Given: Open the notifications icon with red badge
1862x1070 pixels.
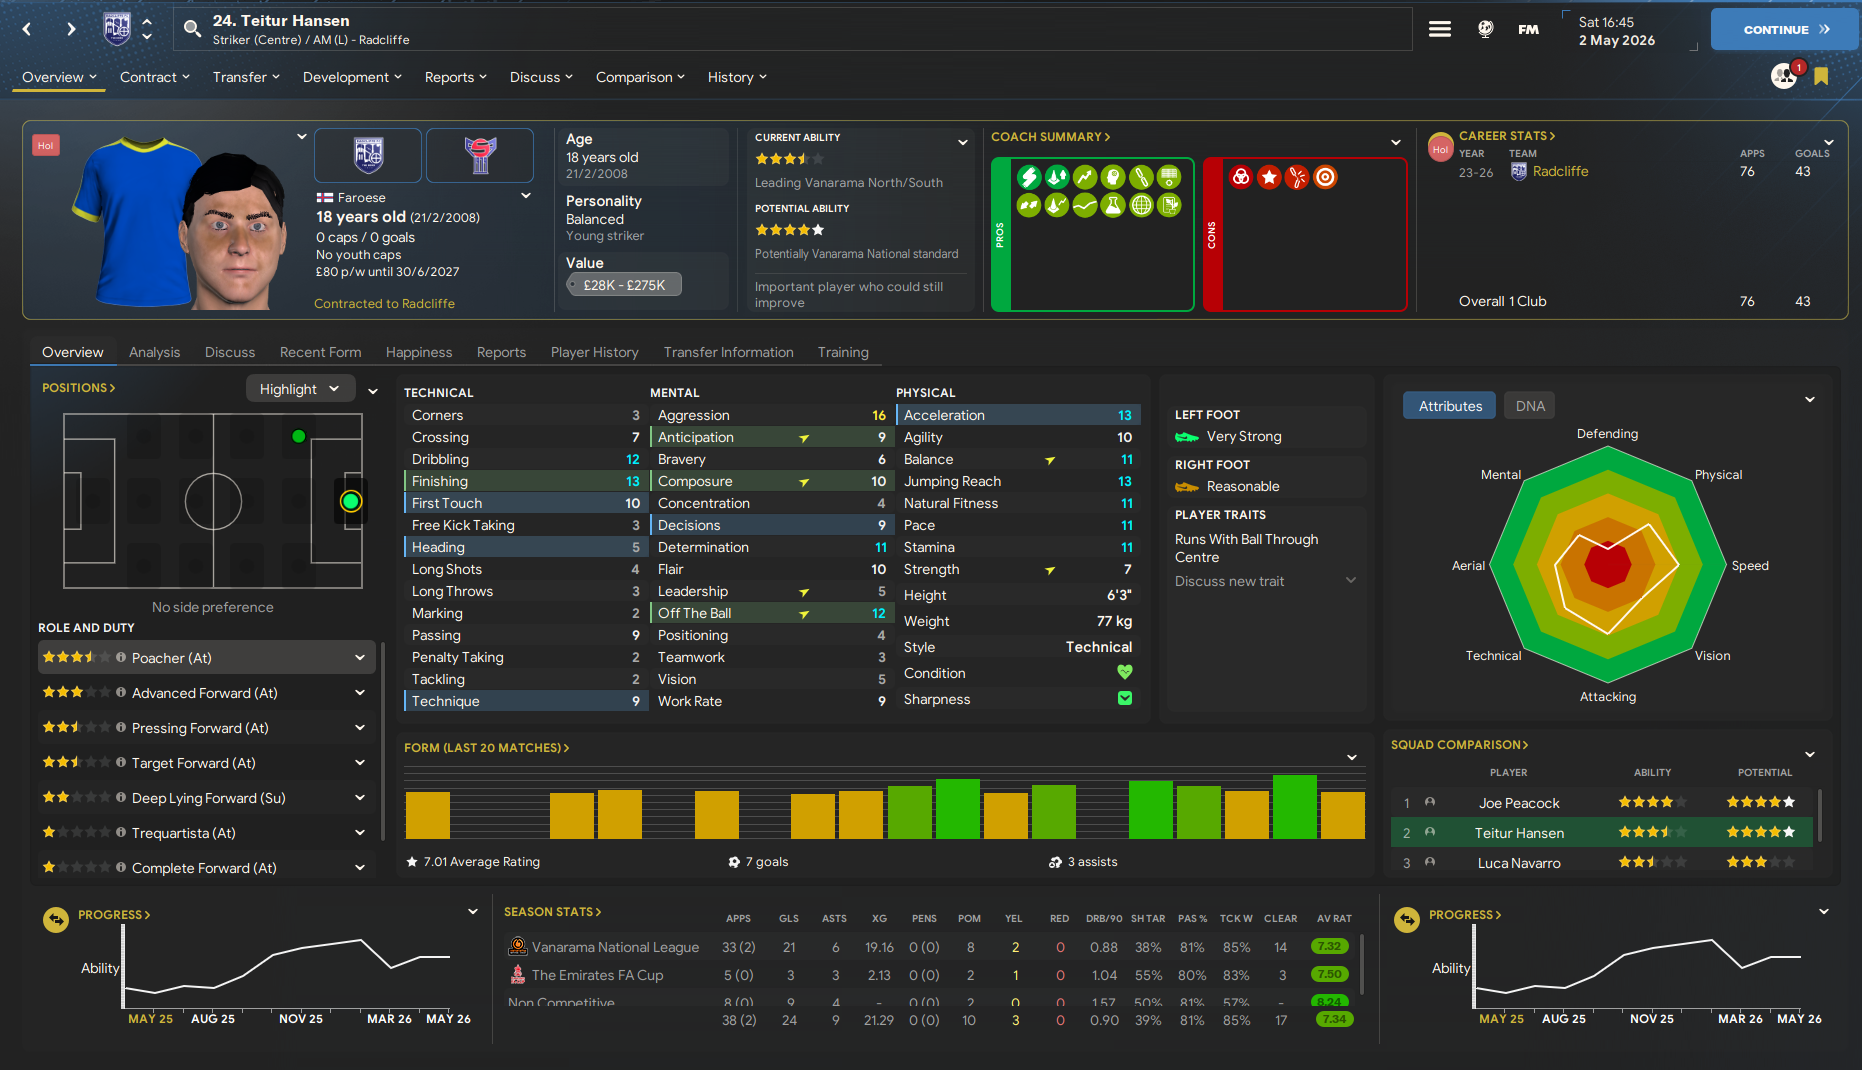Looking at the screenshot, I should pyautogui.click(x=1785, y=75).
